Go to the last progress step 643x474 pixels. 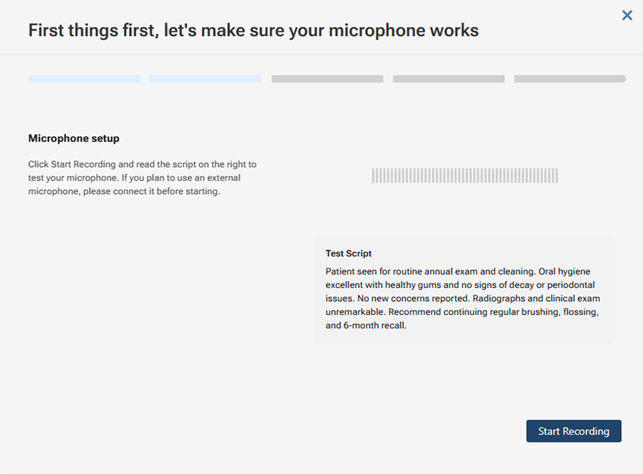[x=569, y=79]
